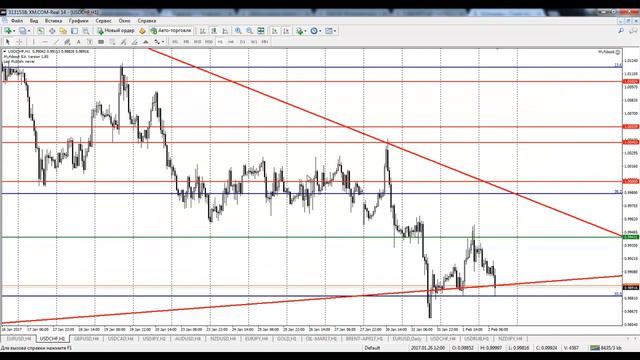Launch MetaEditor from the toolbar

tap(142, 31)
